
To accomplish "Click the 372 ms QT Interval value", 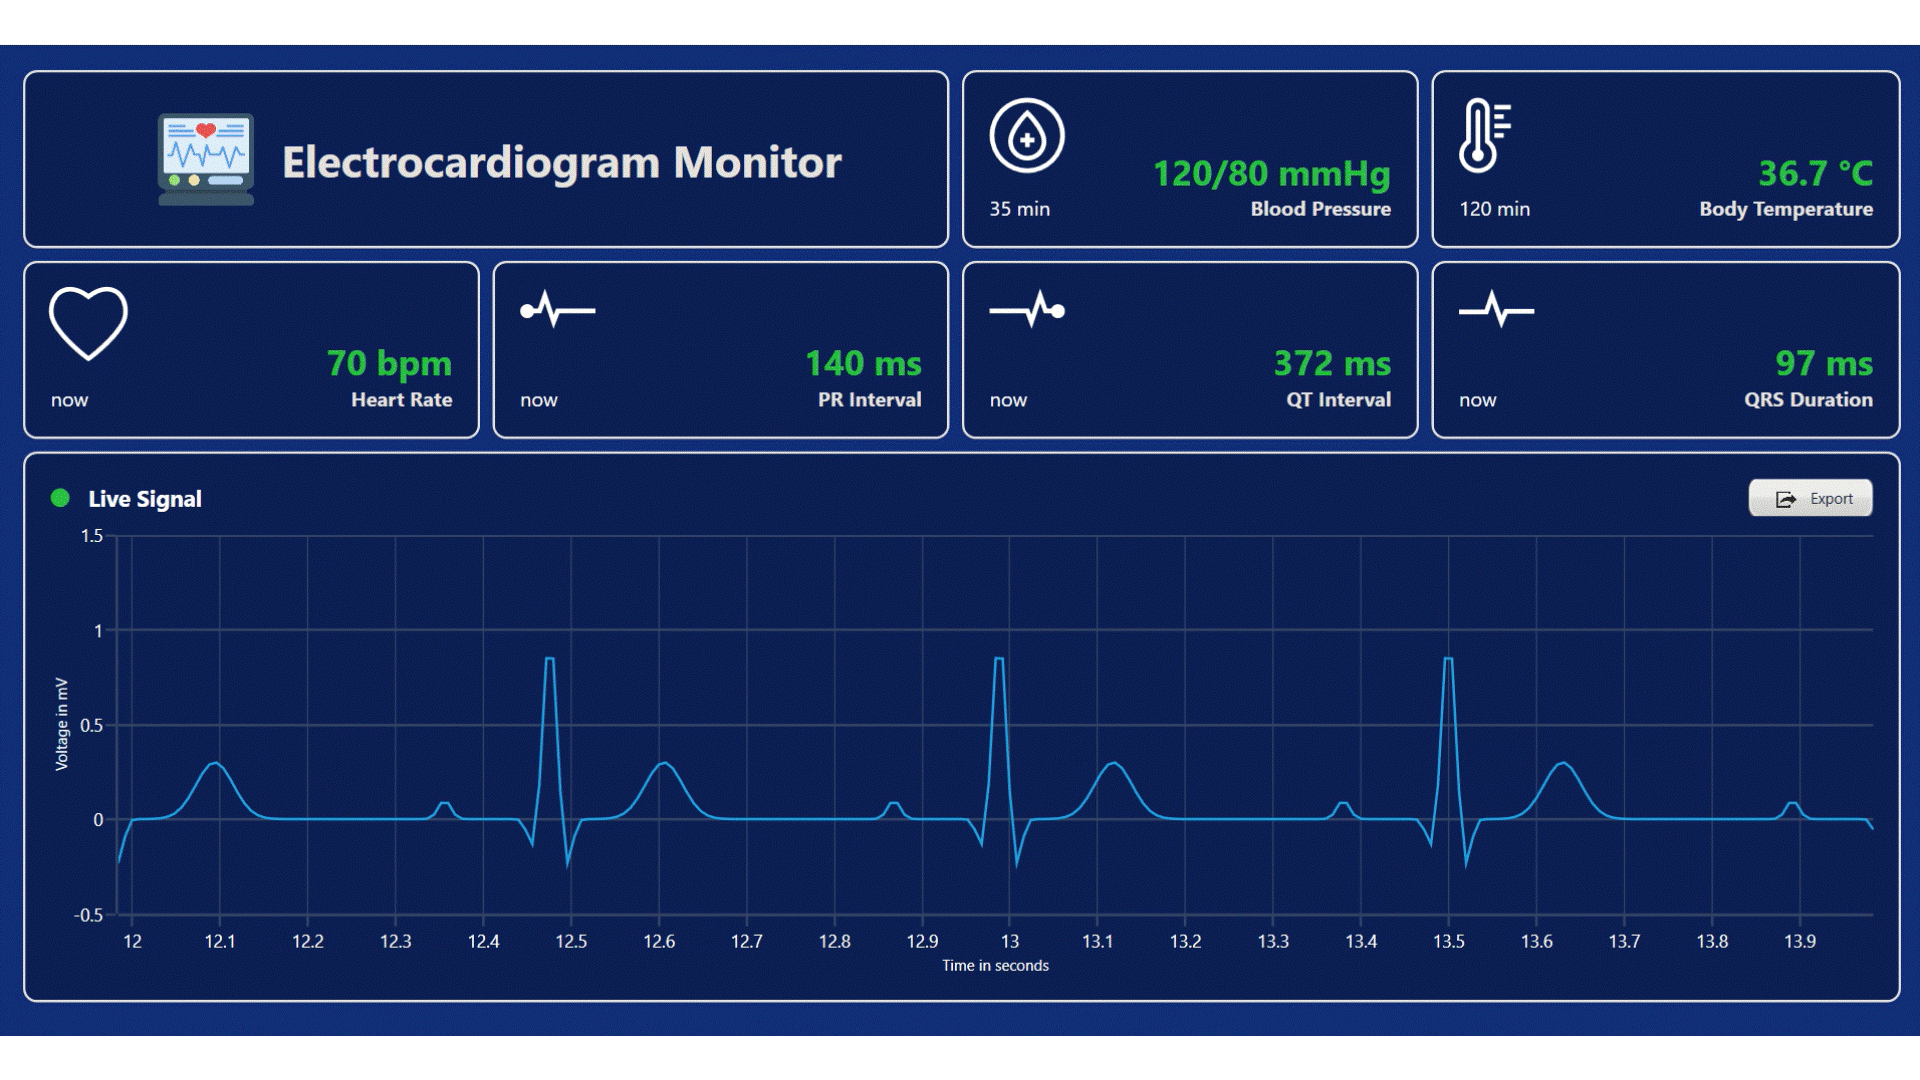I will (1332, 364).
